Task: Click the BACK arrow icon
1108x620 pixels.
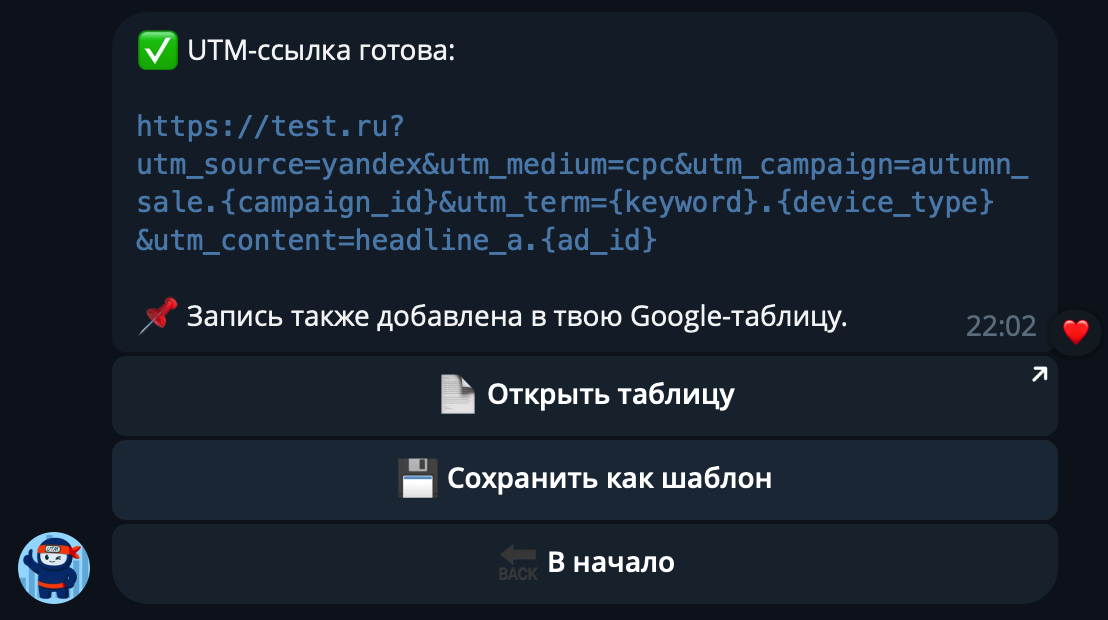Action: 519,560
